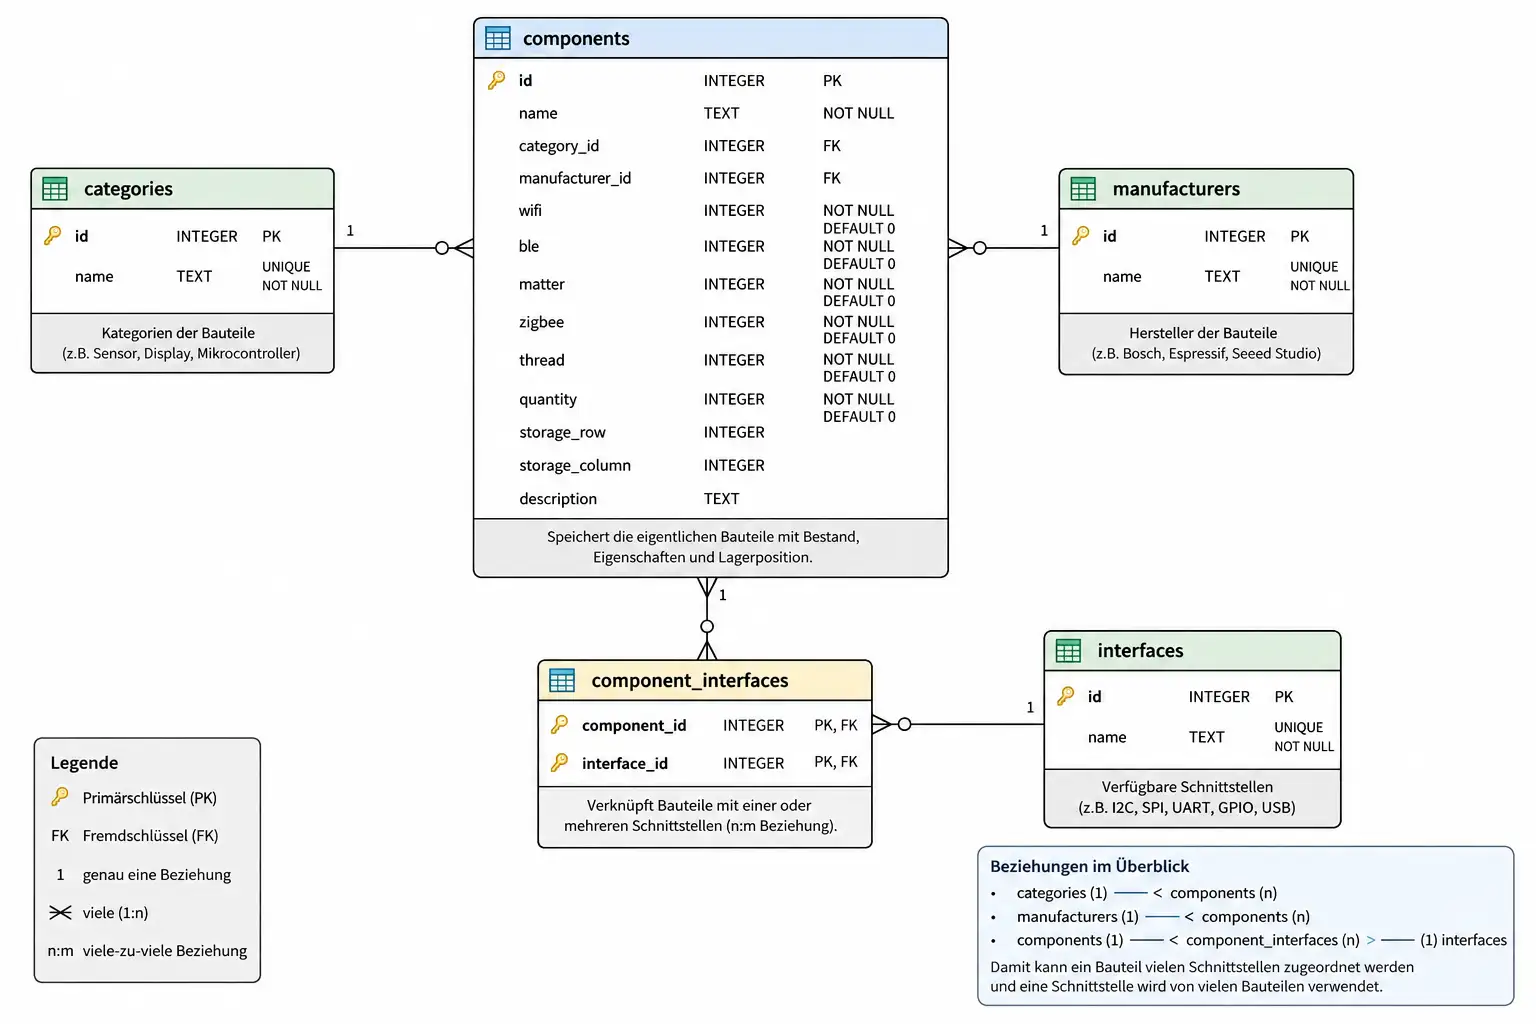Click the categories table icon

[55, 188]
